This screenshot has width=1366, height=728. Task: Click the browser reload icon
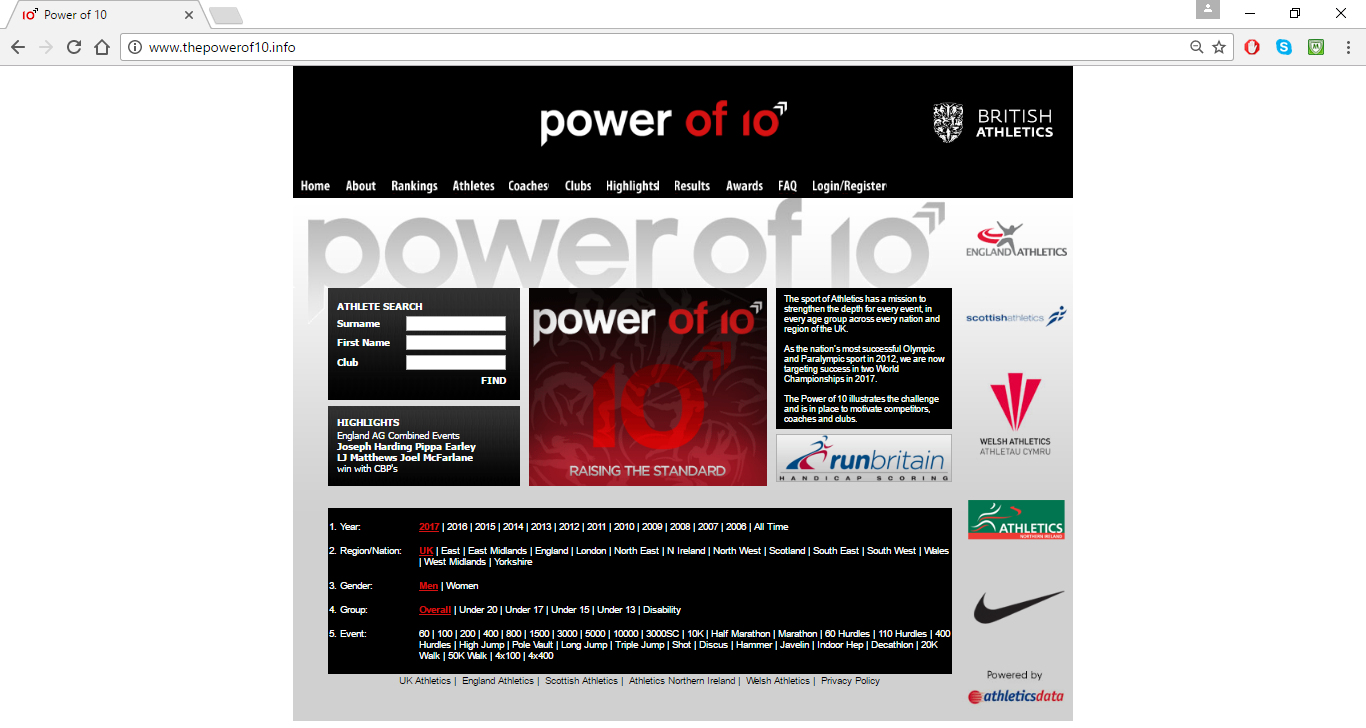coord(74,47)
